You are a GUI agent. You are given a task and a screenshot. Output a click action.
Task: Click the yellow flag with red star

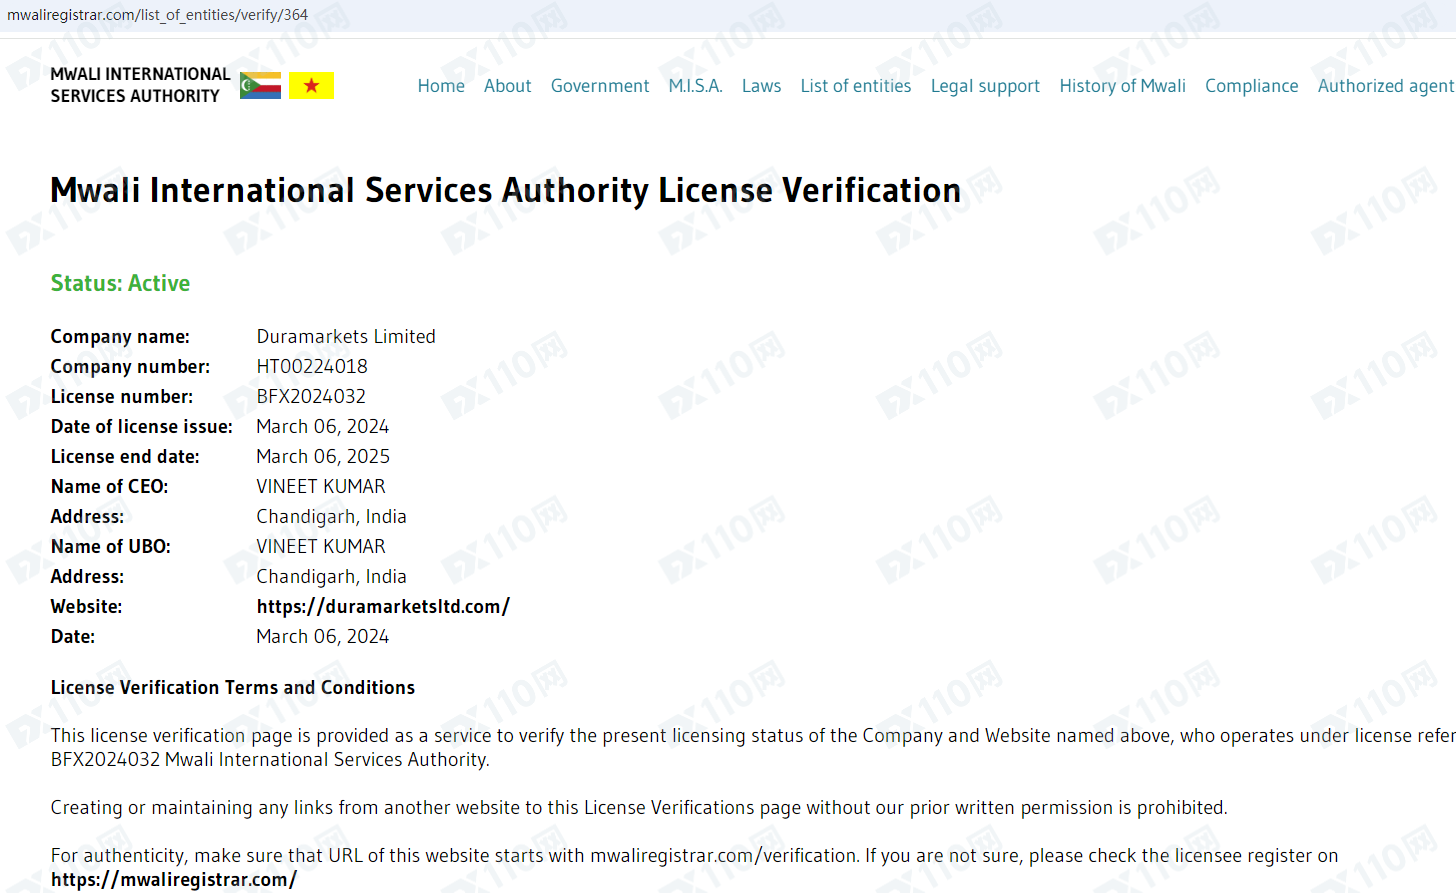311,86
